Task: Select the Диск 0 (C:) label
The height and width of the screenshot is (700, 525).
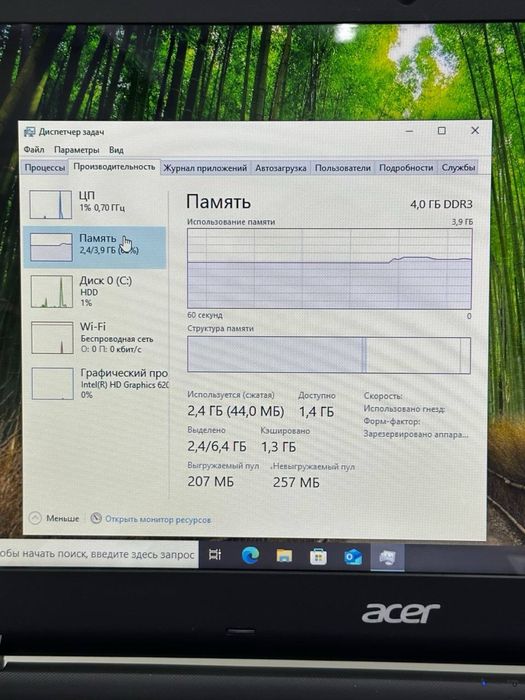Action: pyautogui.click(x=106, y=281)
